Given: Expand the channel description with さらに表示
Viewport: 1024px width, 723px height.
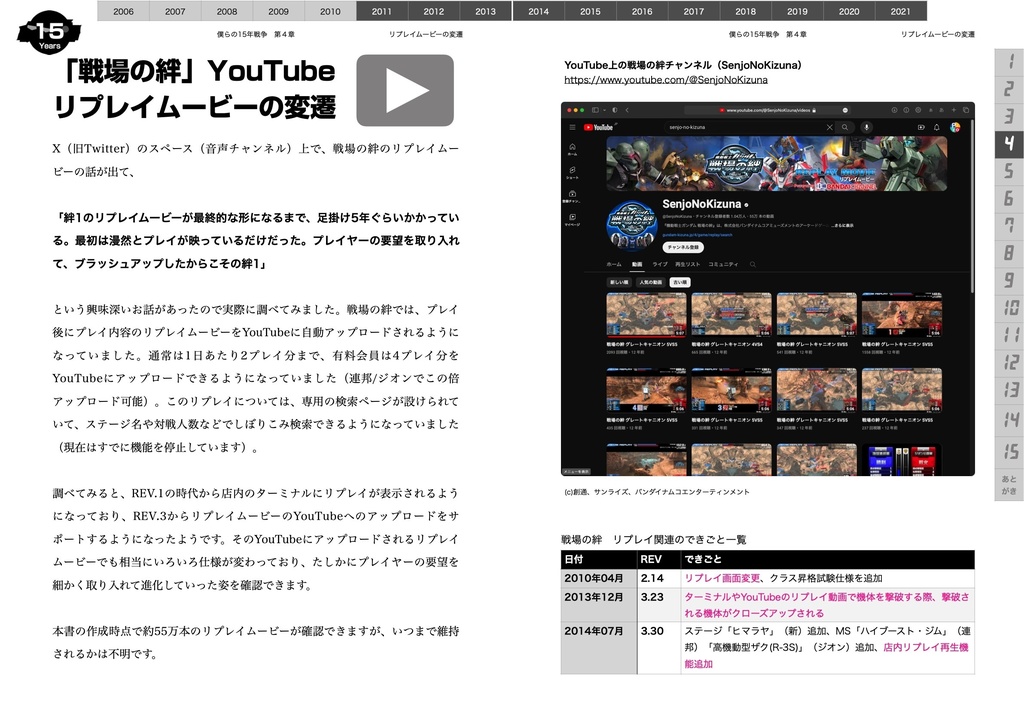Looking at the screenshot, I should [842, 226].
